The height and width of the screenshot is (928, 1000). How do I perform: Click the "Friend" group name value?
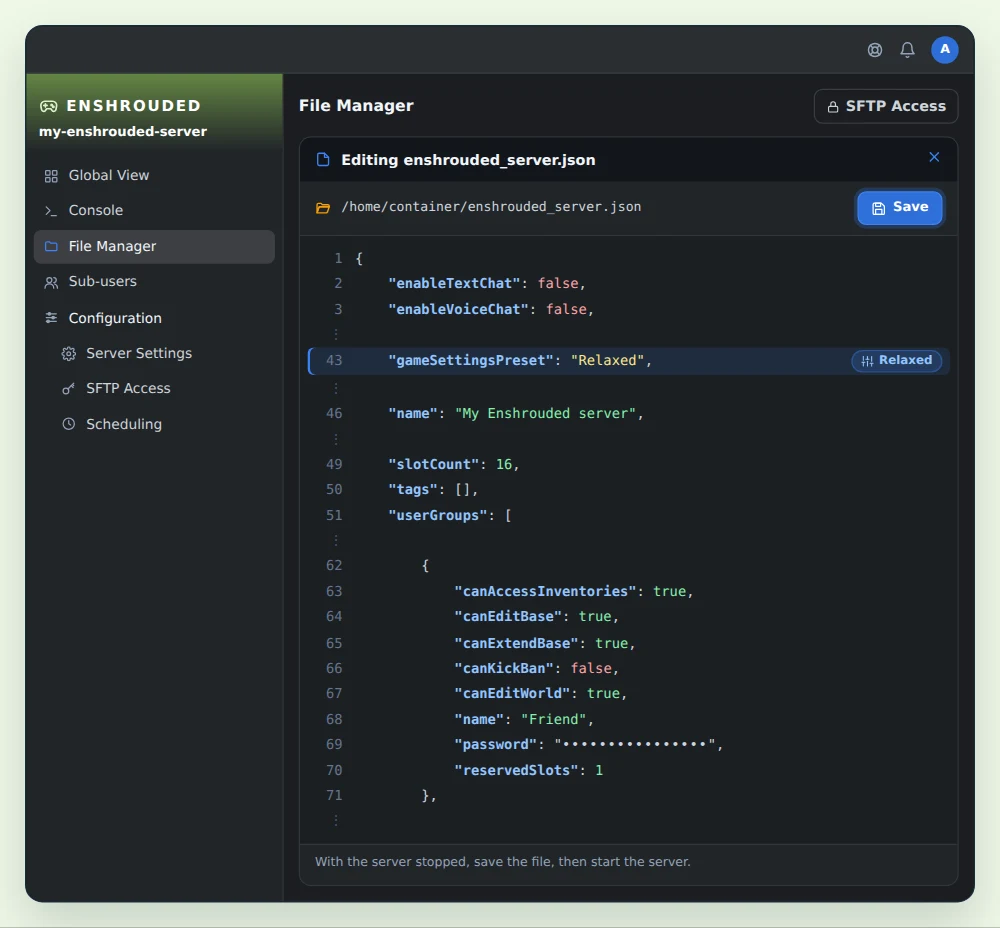click(554, 719)
